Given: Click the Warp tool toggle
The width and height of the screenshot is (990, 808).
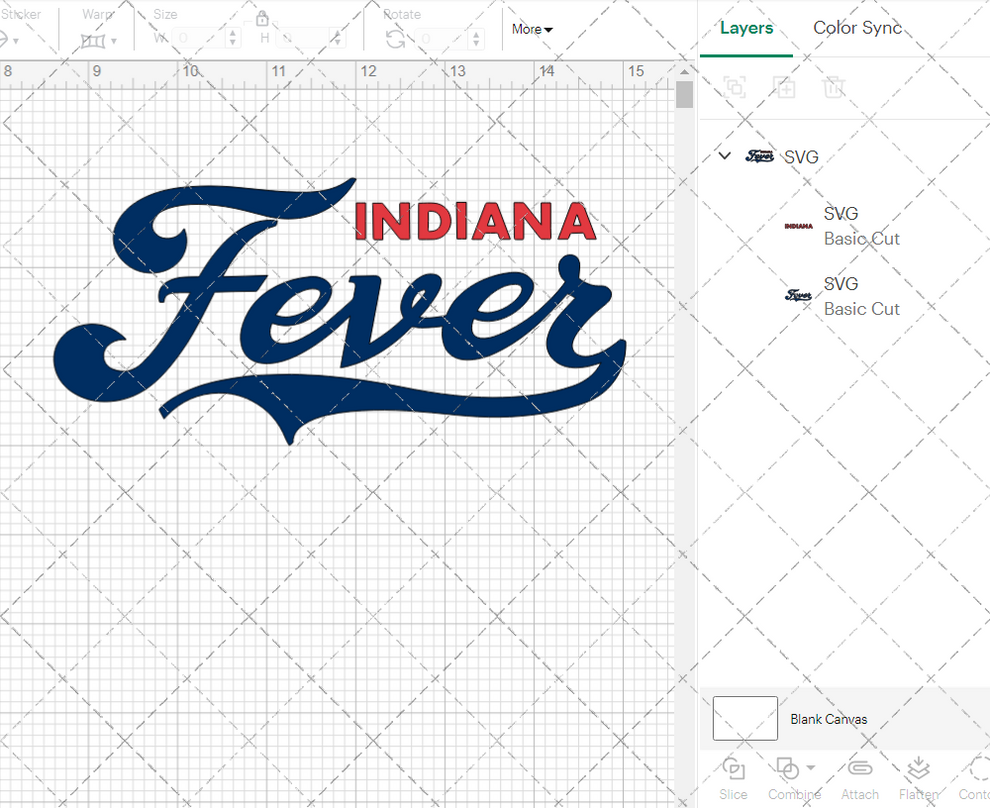Looking at the screenshot, I should coord(95,40).
